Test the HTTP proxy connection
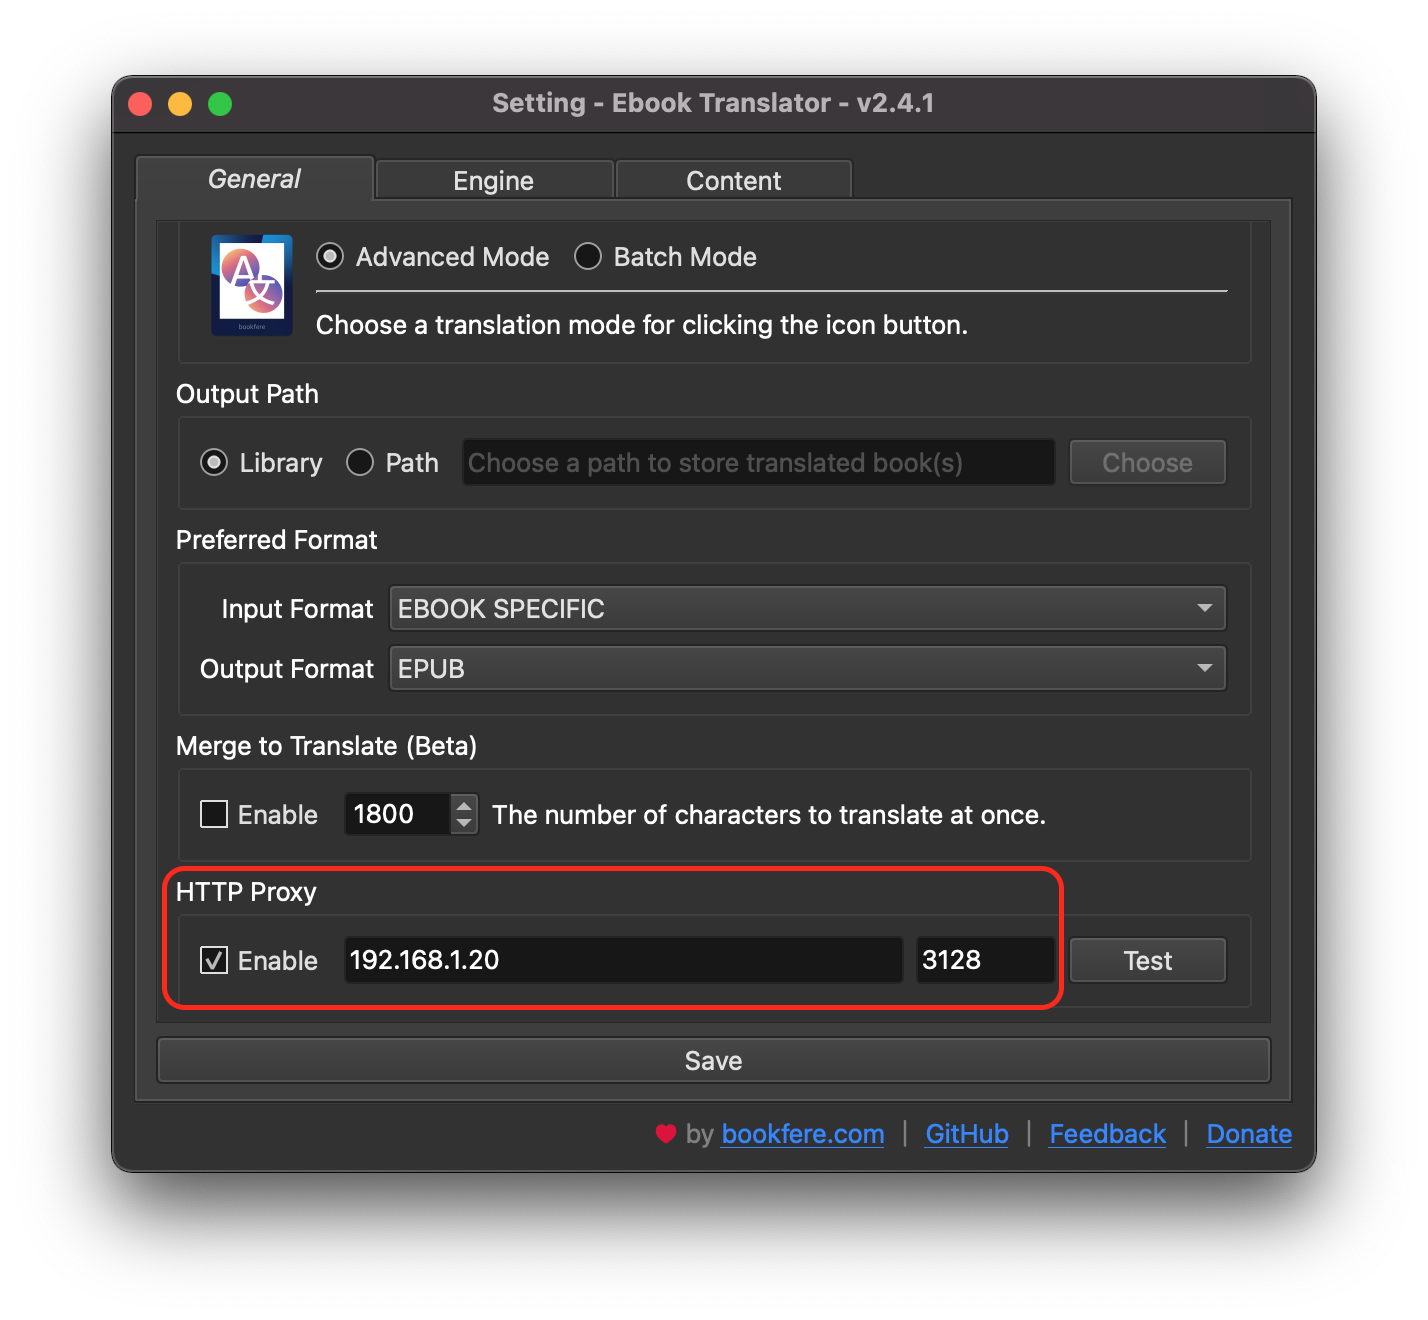 pos(1147,960)
